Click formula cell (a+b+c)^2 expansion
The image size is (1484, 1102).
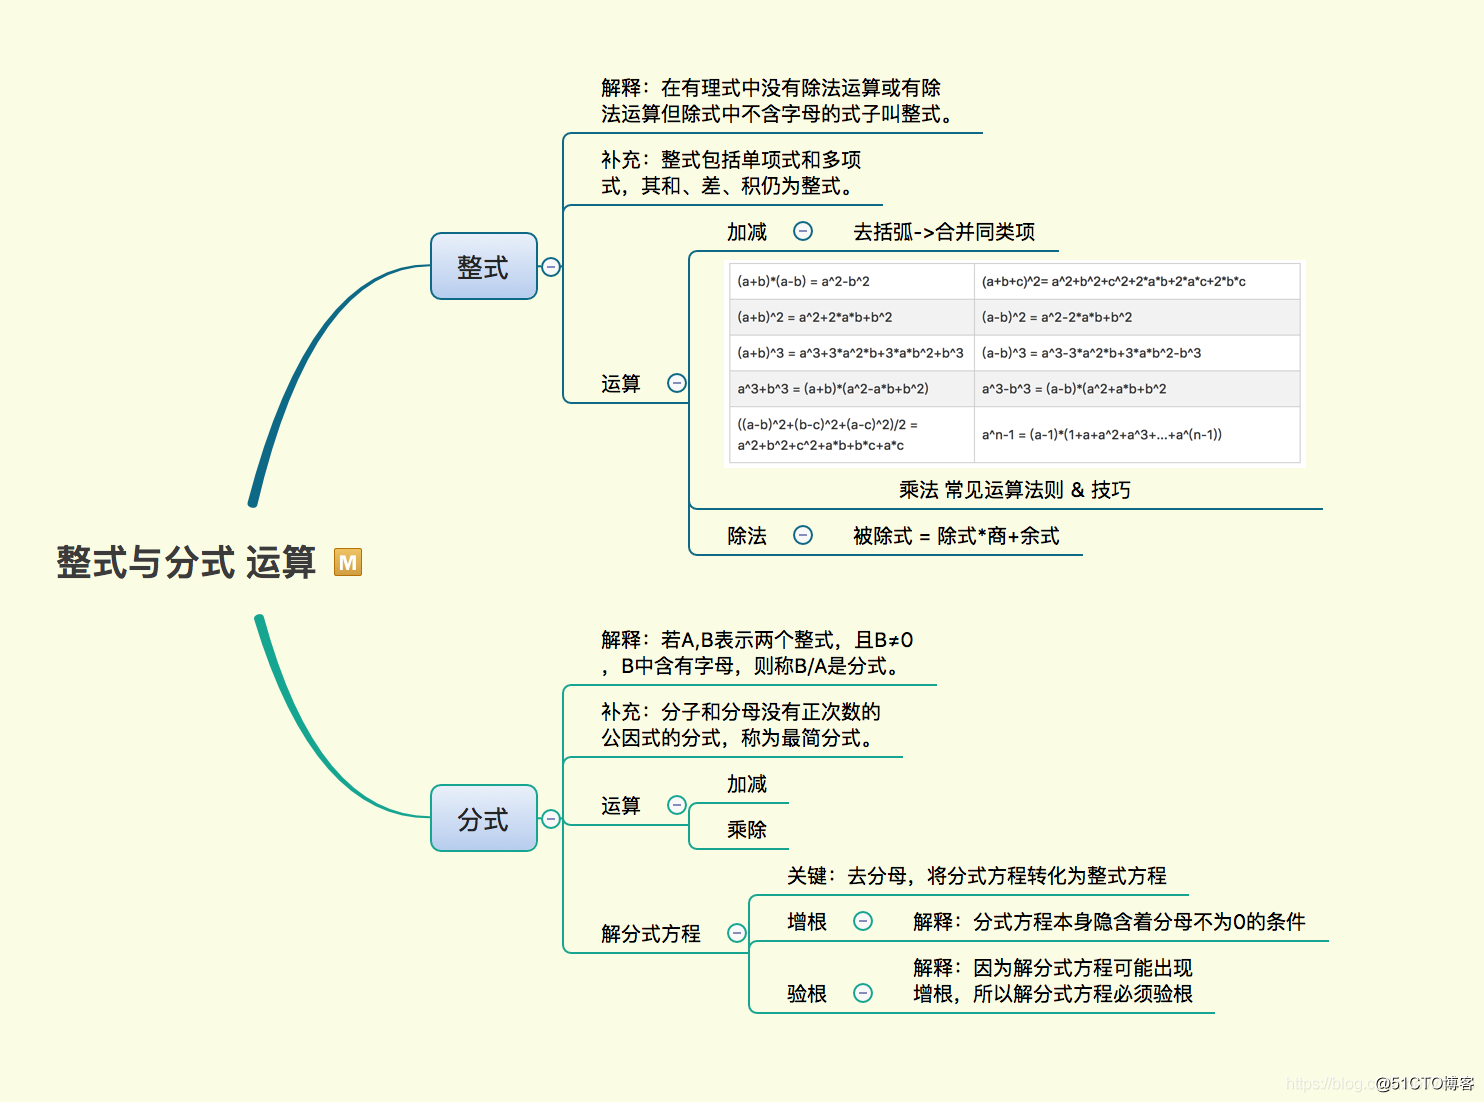point(1137,281)
